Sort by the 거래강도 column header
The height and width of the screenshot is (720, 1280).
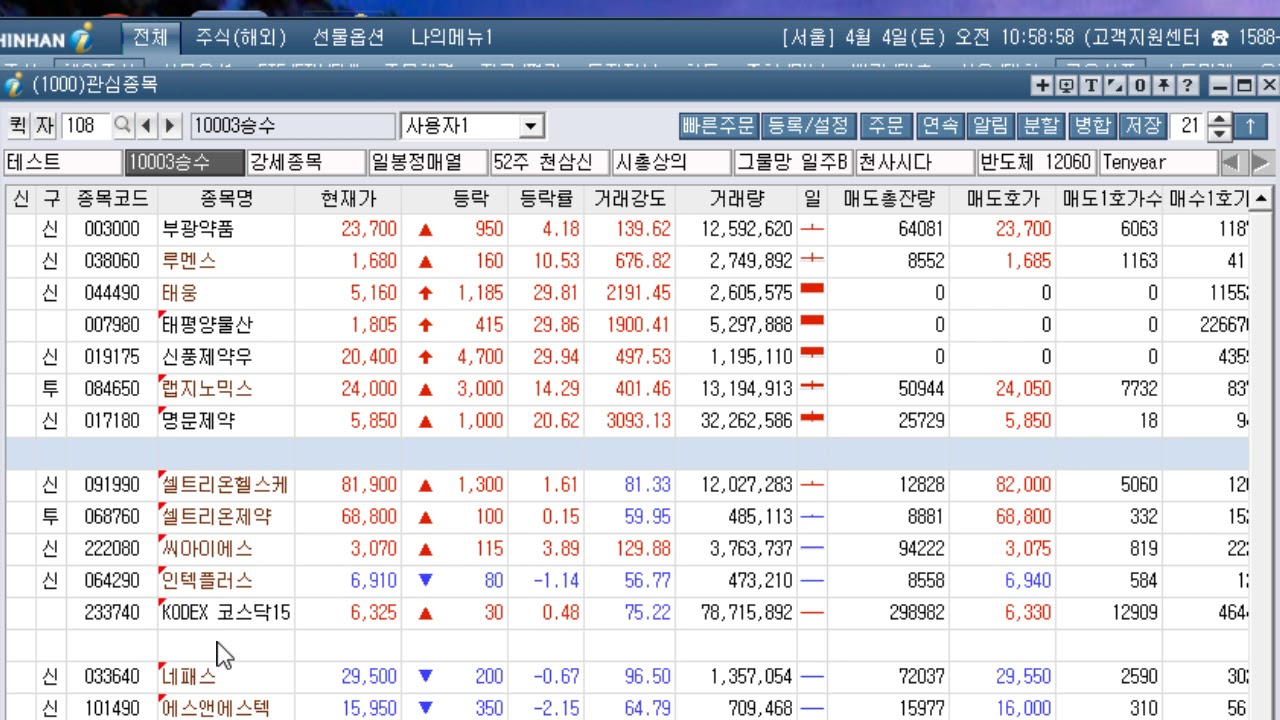(x=629, y=198)
